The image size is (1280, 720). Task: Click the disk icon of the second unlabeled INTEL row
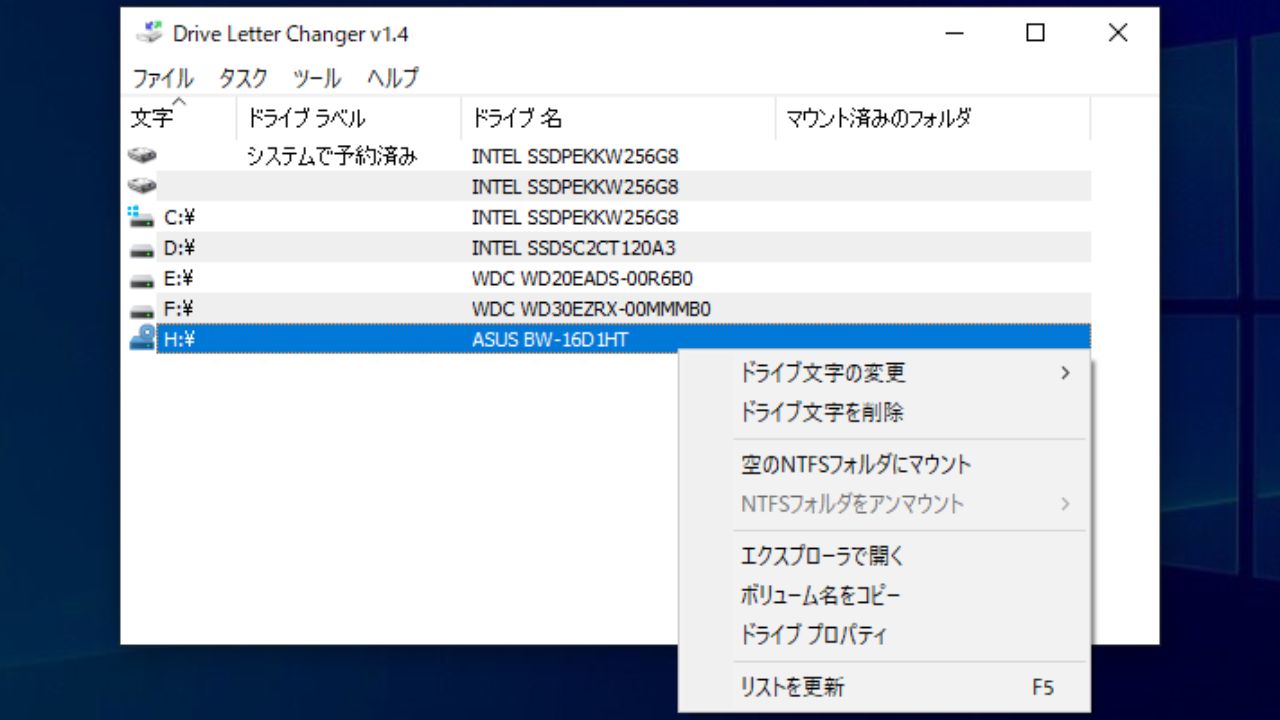142,186
